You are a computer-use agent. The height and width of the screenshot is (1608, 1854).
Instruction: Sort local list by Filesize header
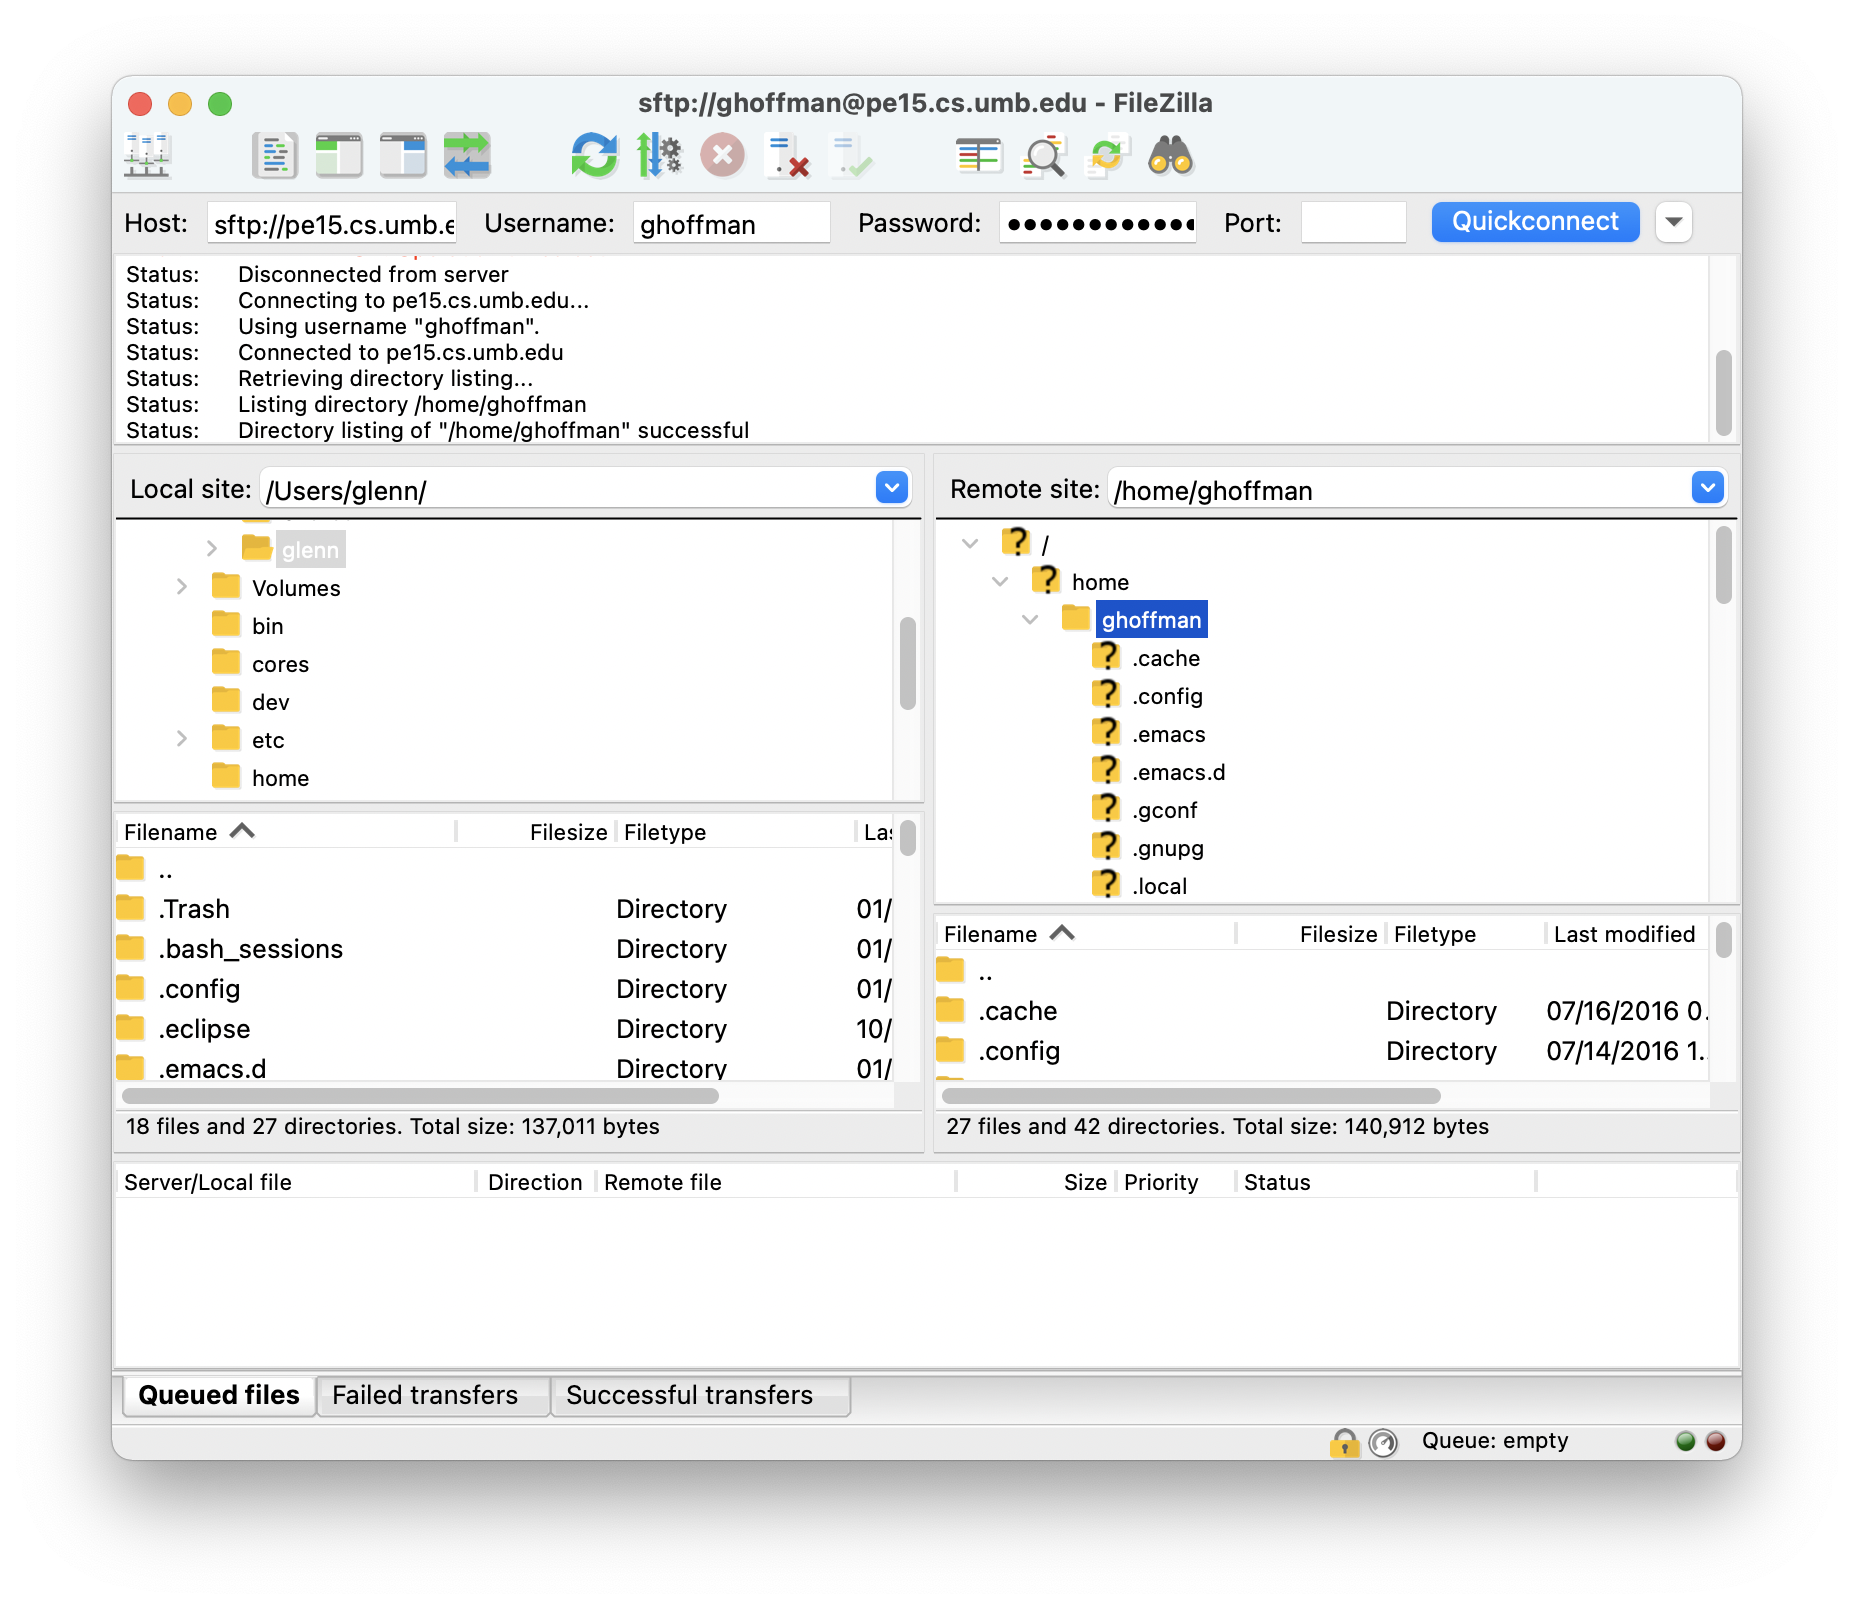click(x=536, y=832)
